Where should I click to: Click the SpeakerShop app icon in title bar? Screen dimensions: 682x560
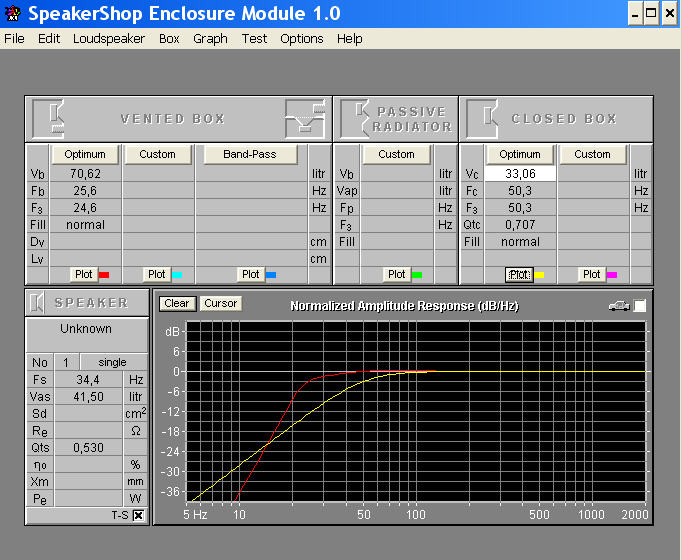(x=13, y=13)
